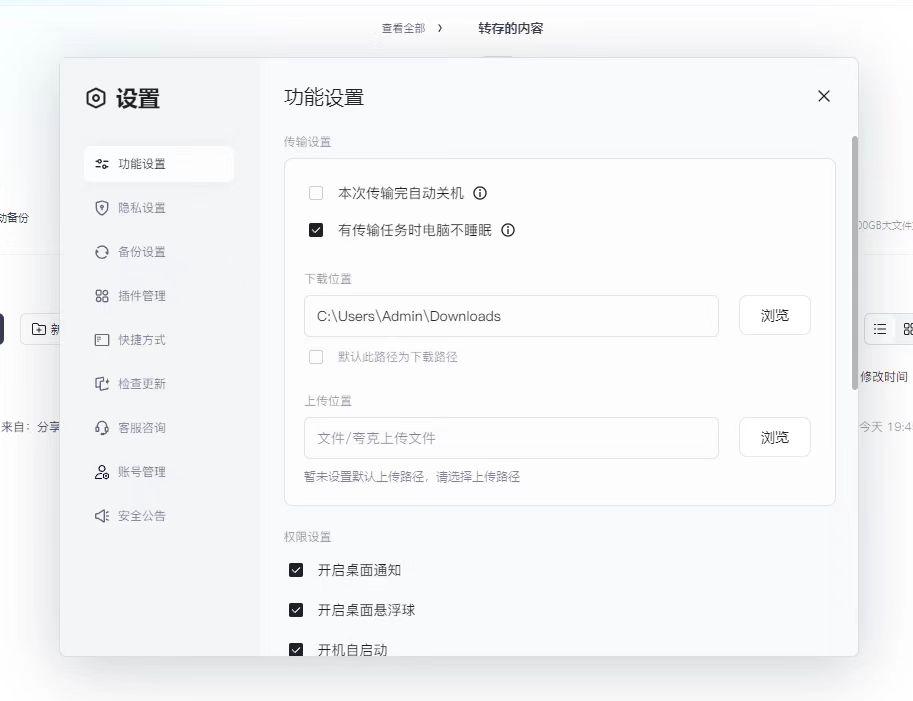
Task: Click the 安全公告 megaphone icon
Action: click(101, 516)
